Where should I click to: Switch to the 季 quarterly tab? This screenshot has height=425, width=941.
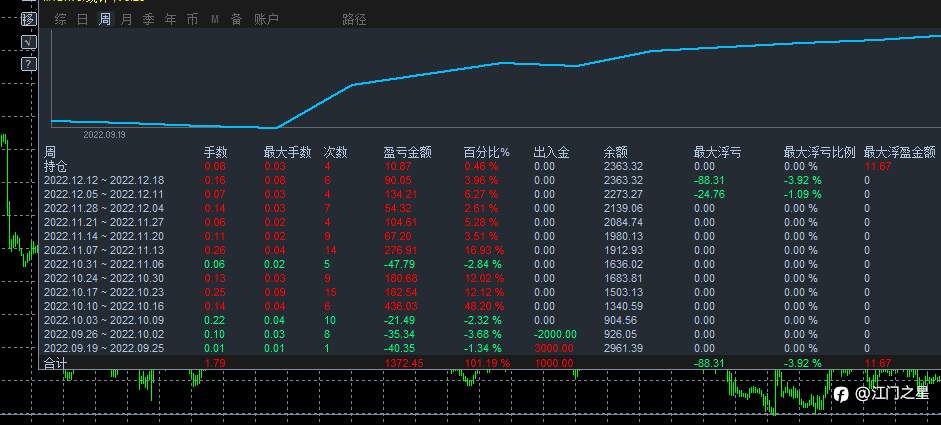pos(148,19)
